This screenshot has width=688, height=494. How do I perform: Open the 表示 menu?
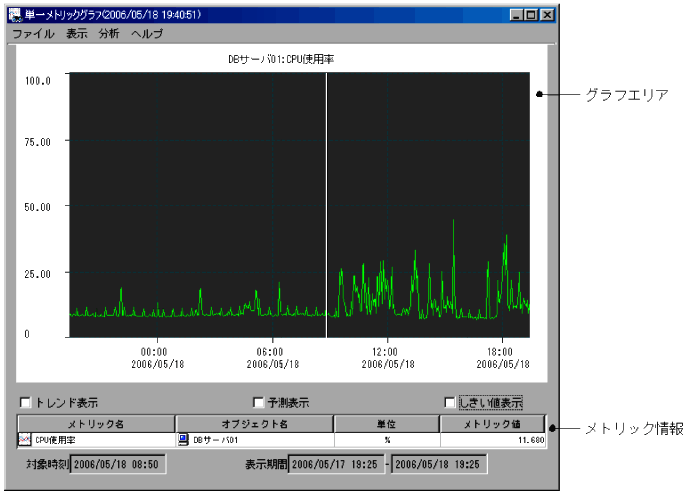pos(77,33)
